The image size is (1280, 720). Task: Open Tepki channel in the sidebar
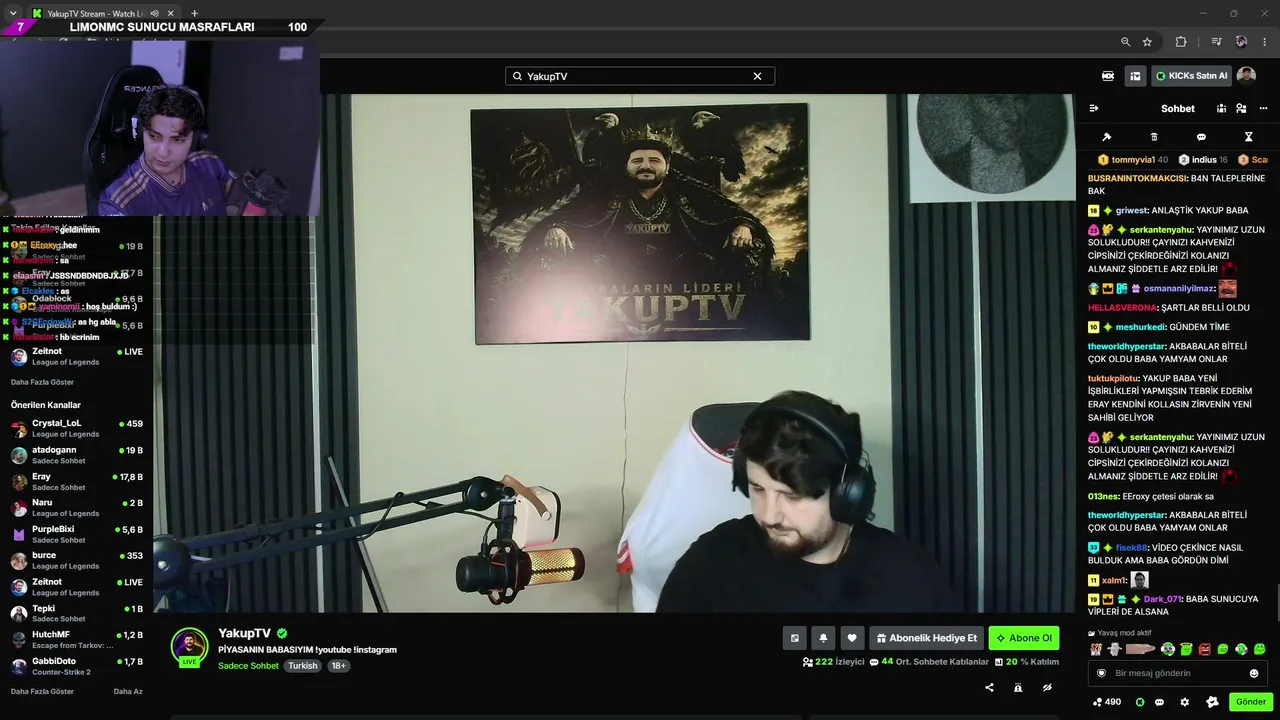pos(77,613)
